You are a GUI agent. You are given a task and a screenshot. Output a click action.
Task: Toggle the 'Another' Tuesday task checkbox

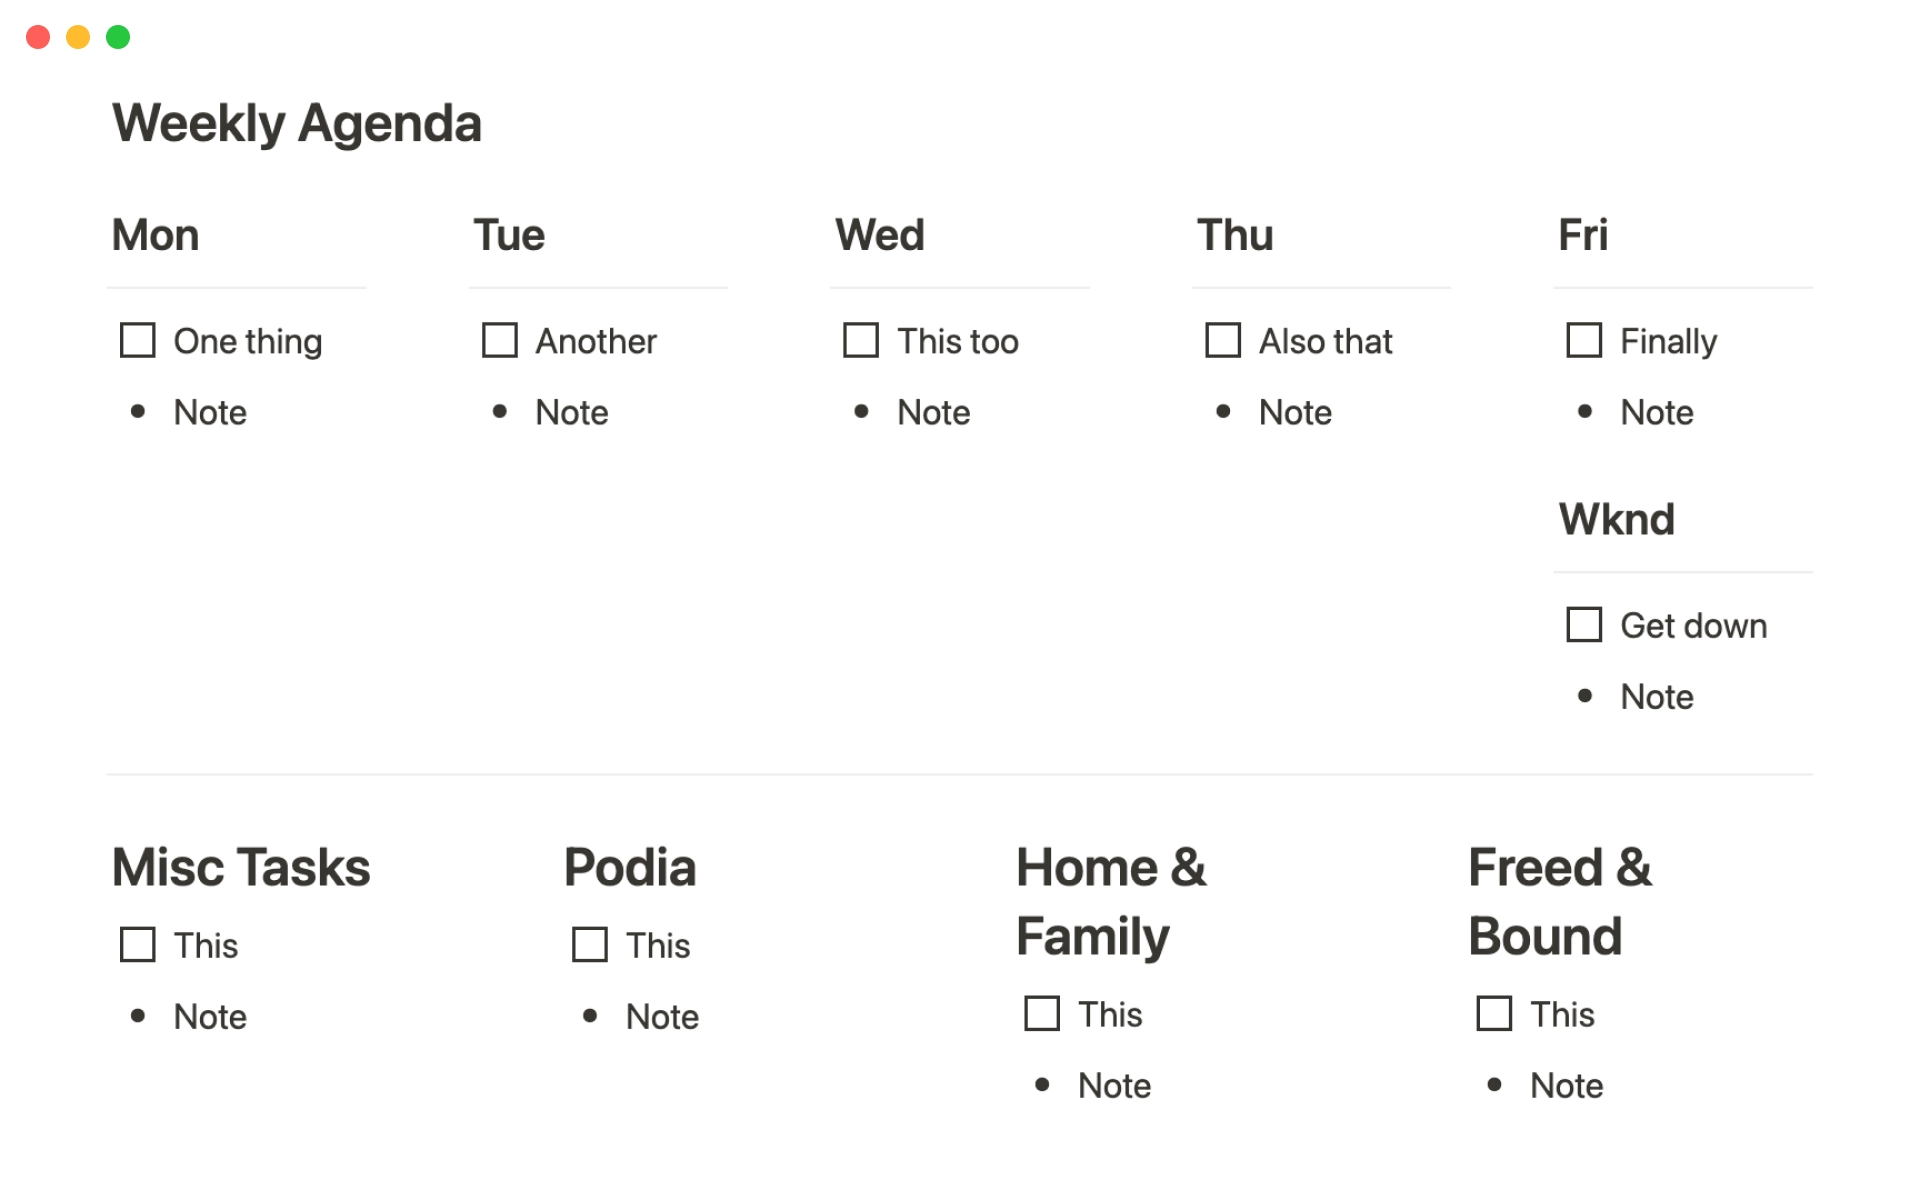499,339
